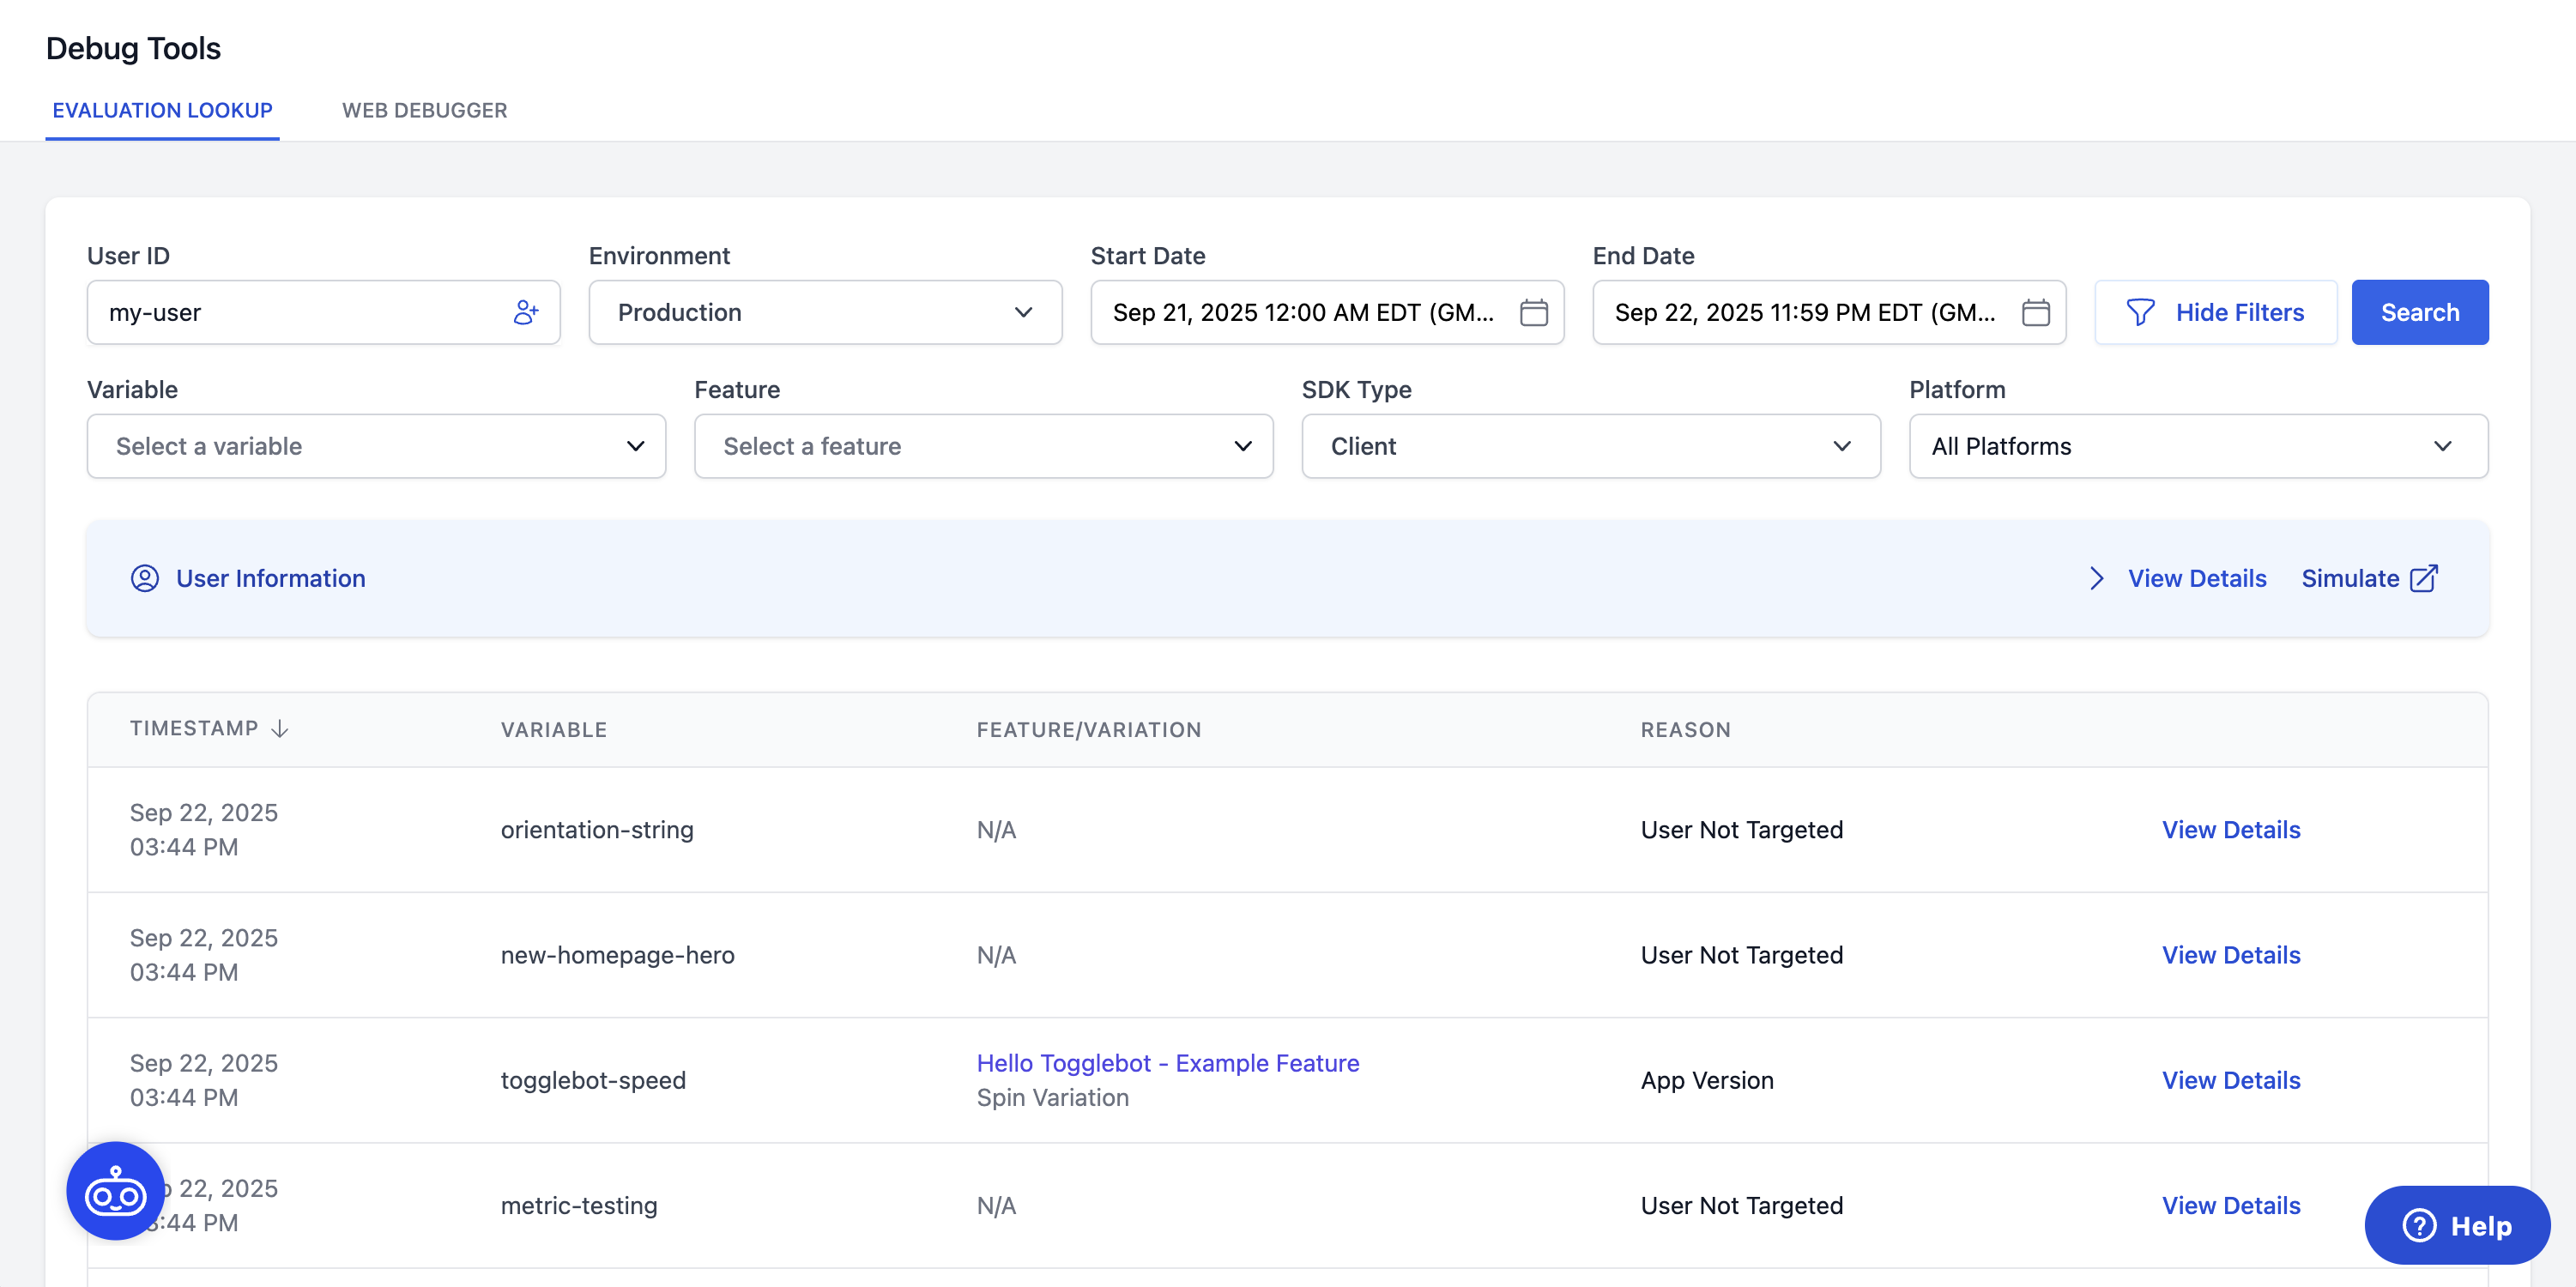View details for the orientation-string evaluation

[x=2231, y=829]
